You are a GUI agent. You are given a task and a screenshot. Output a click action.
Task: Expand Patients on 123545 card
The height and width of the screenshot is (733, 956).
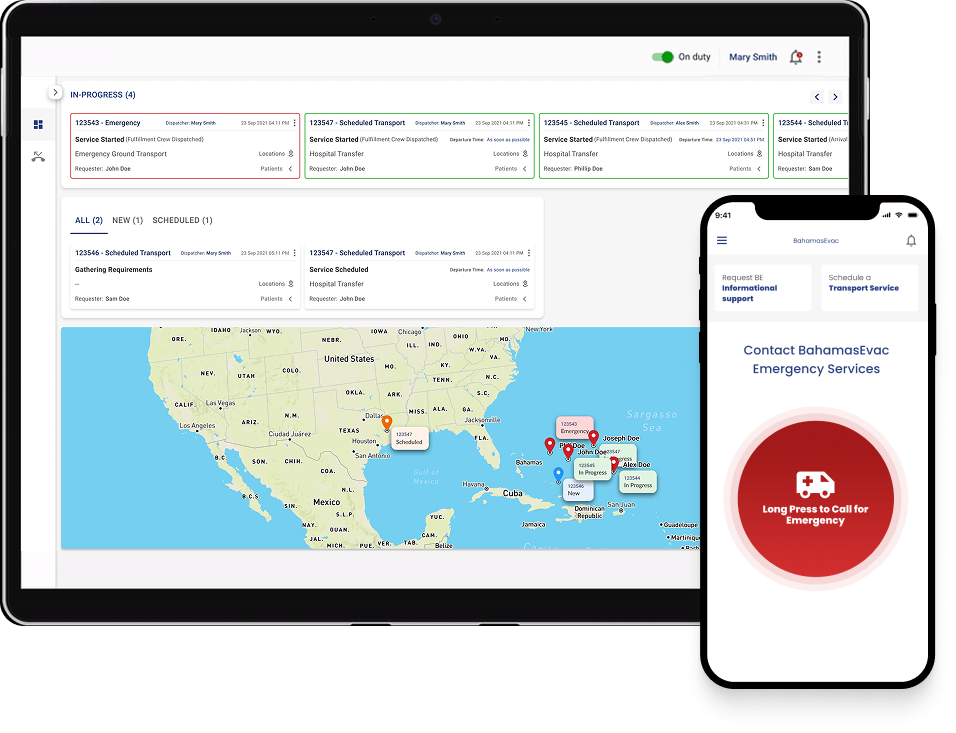(745, 168)
